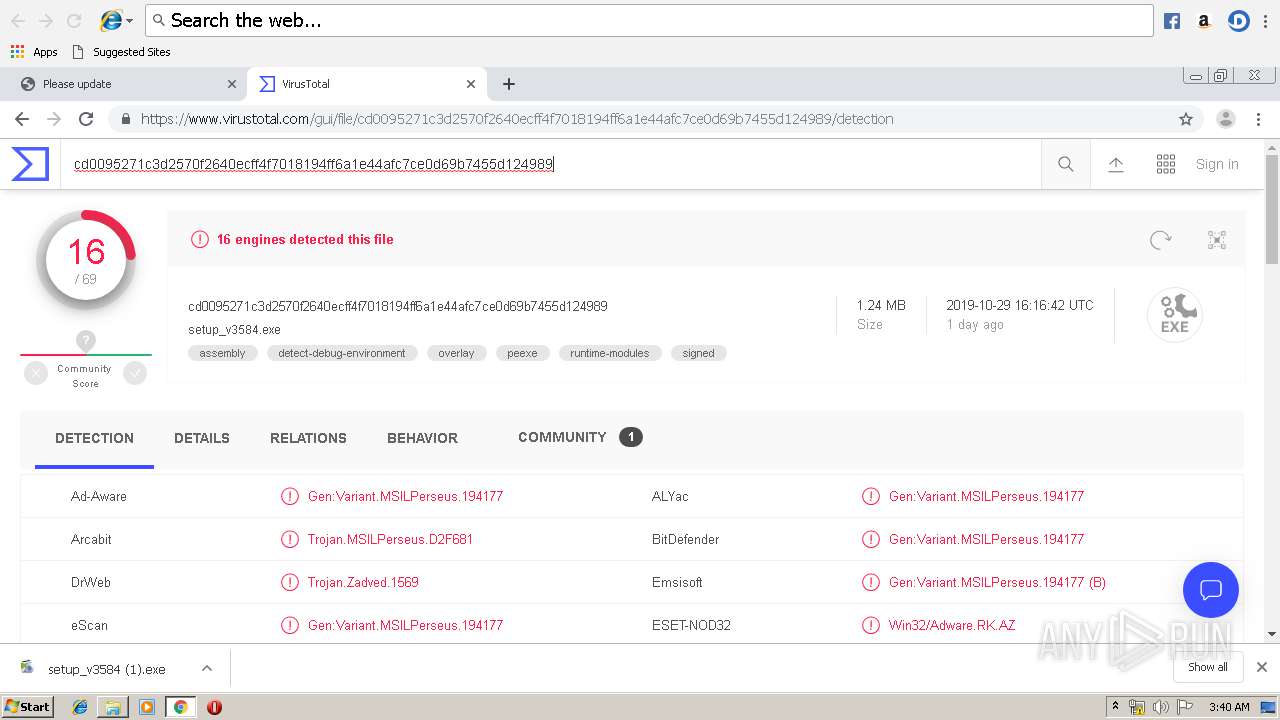
Task: Open Chrome from the taskbar
Action: 180,707
